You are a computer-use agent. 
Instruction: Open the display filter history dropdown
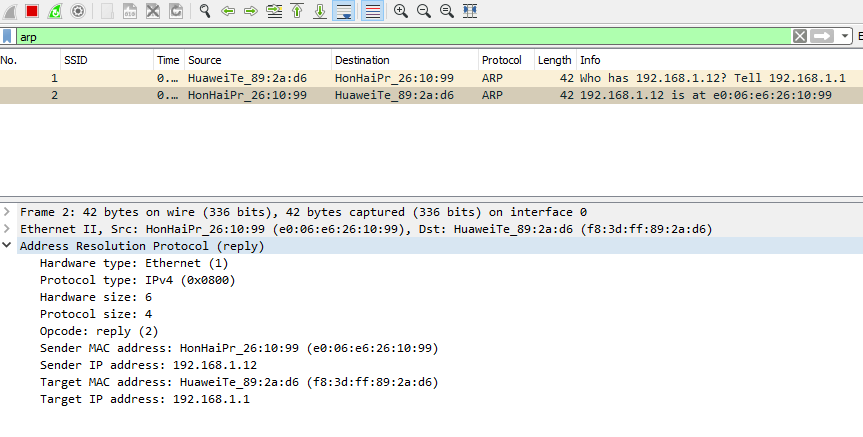click(846, 36)
